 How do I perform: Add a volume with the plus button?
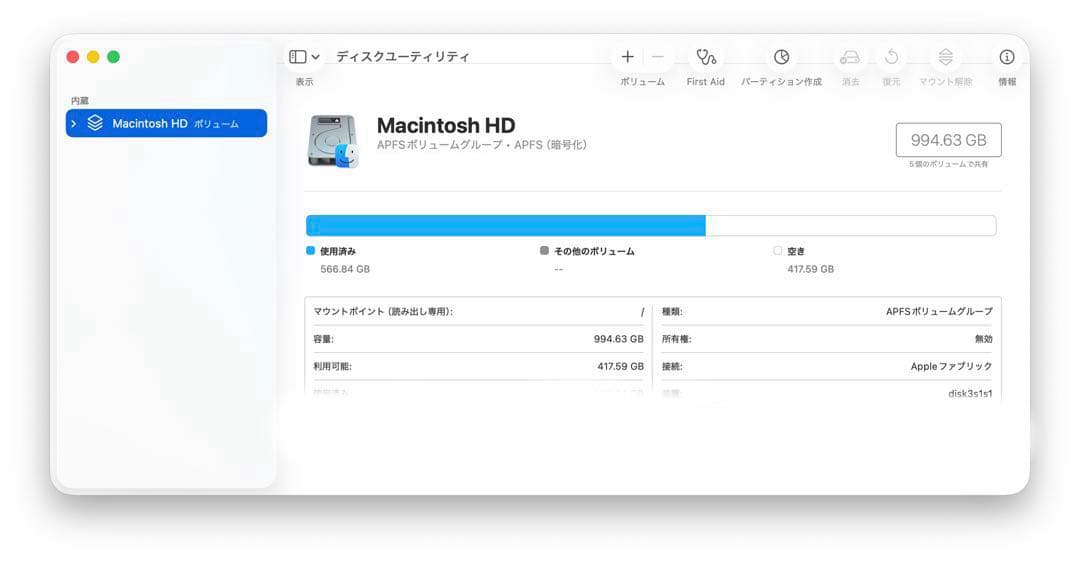point(627,57)
